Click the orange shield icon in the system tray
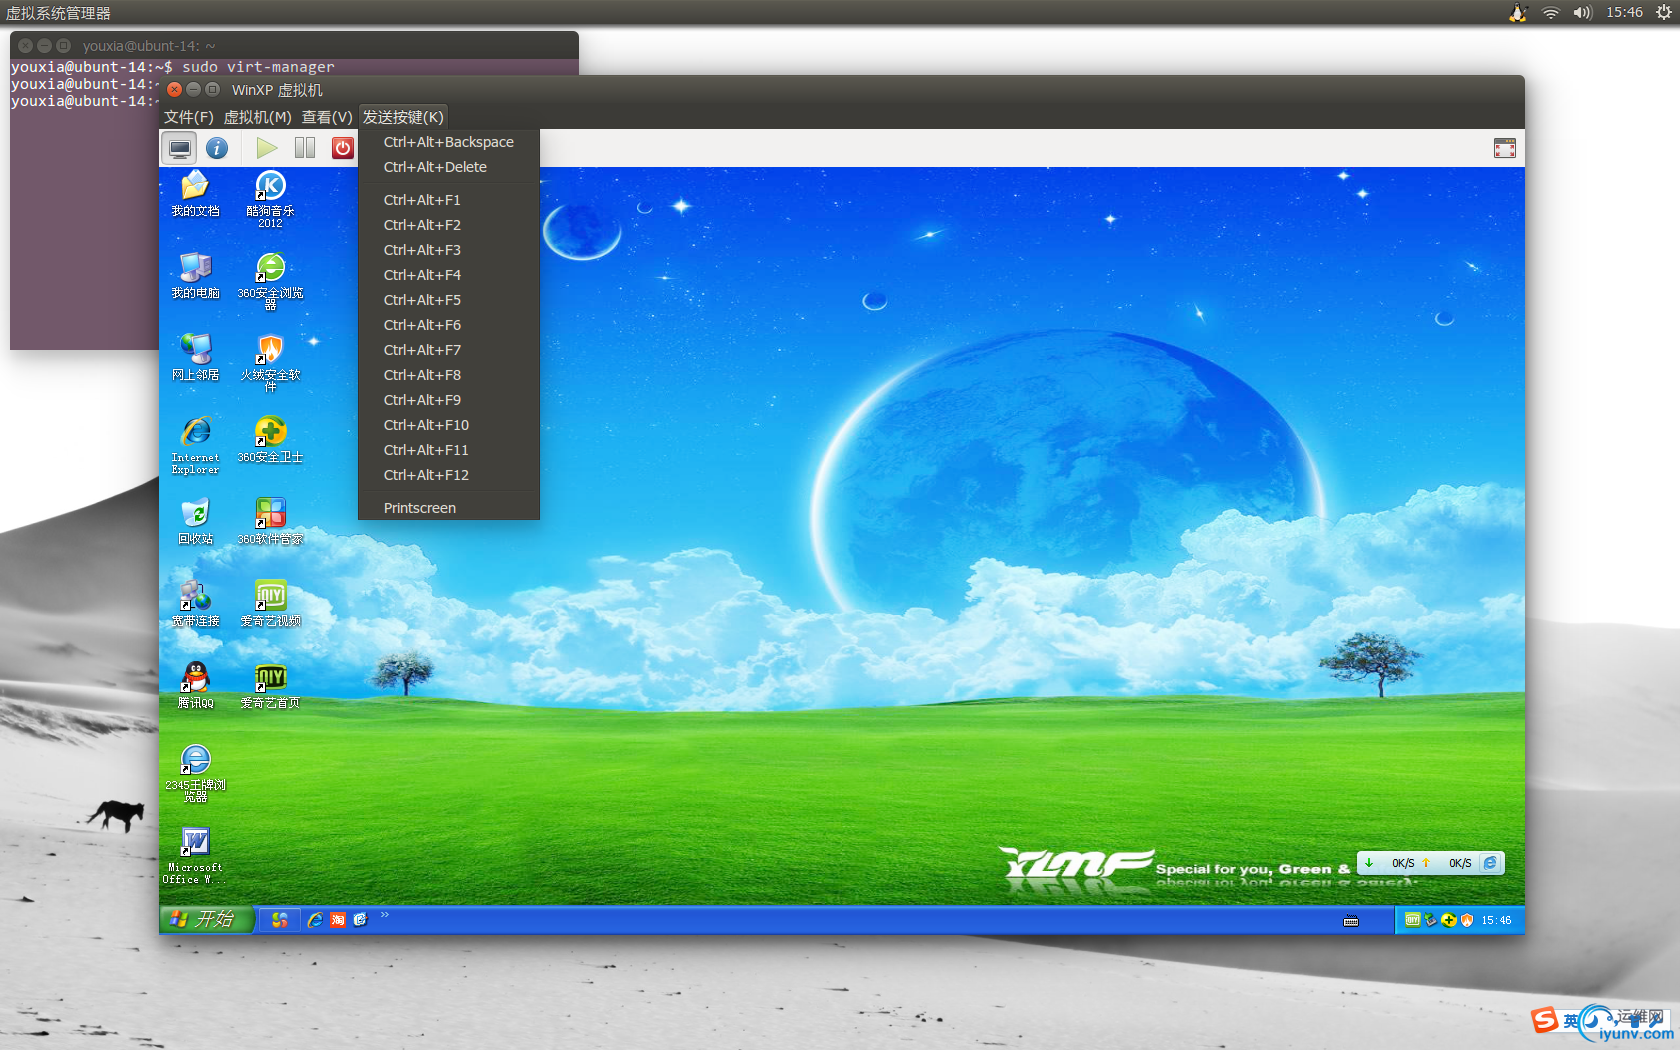Viewport: 1680px width, 1050px height. [1467, 920]
